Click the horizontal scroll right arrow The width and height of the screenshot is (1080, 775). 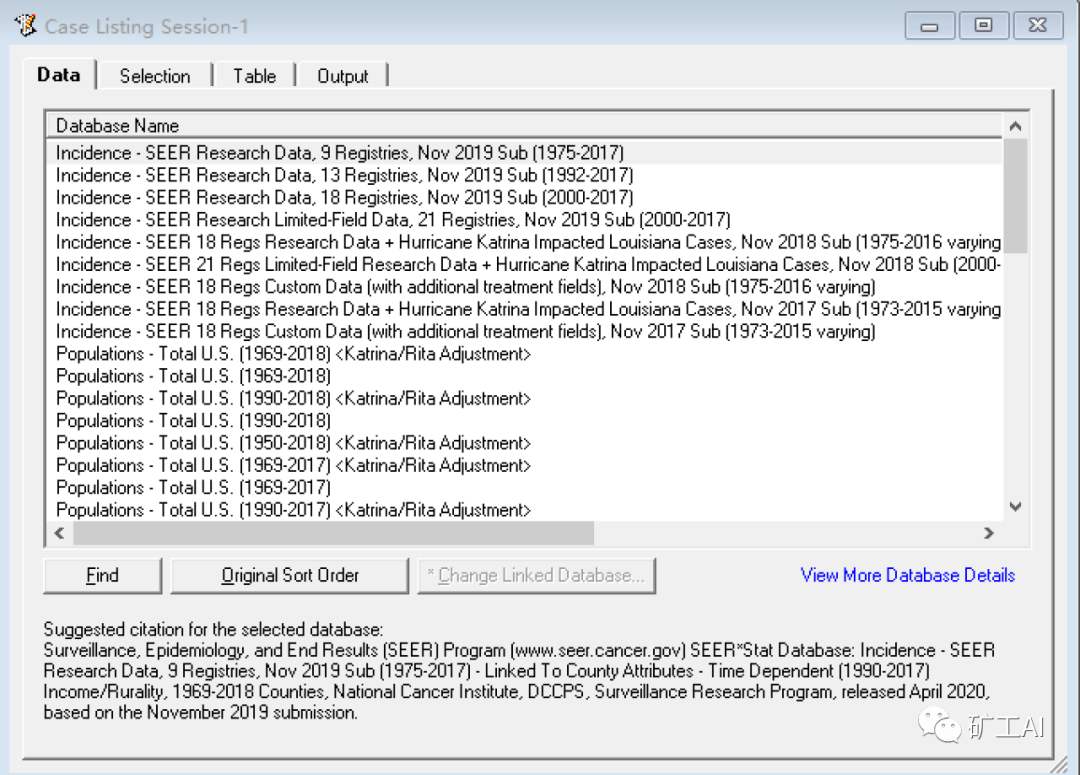tap(989, 533)
